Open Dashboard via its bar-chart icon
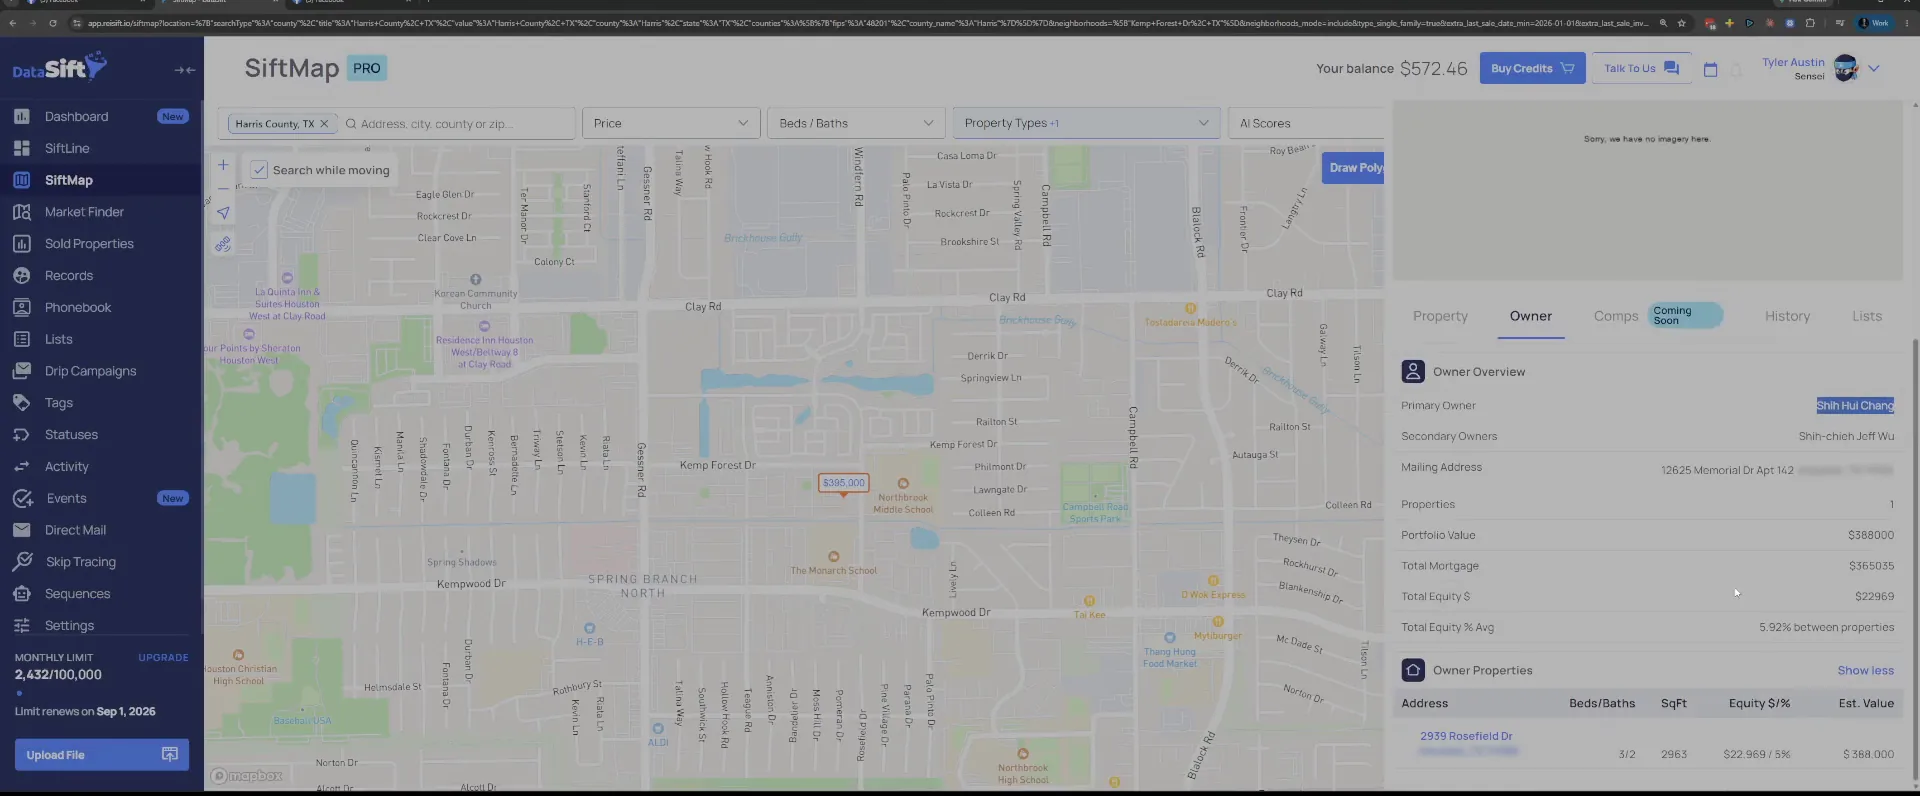This screenshot has width=1920, height=796. [22, 116]
